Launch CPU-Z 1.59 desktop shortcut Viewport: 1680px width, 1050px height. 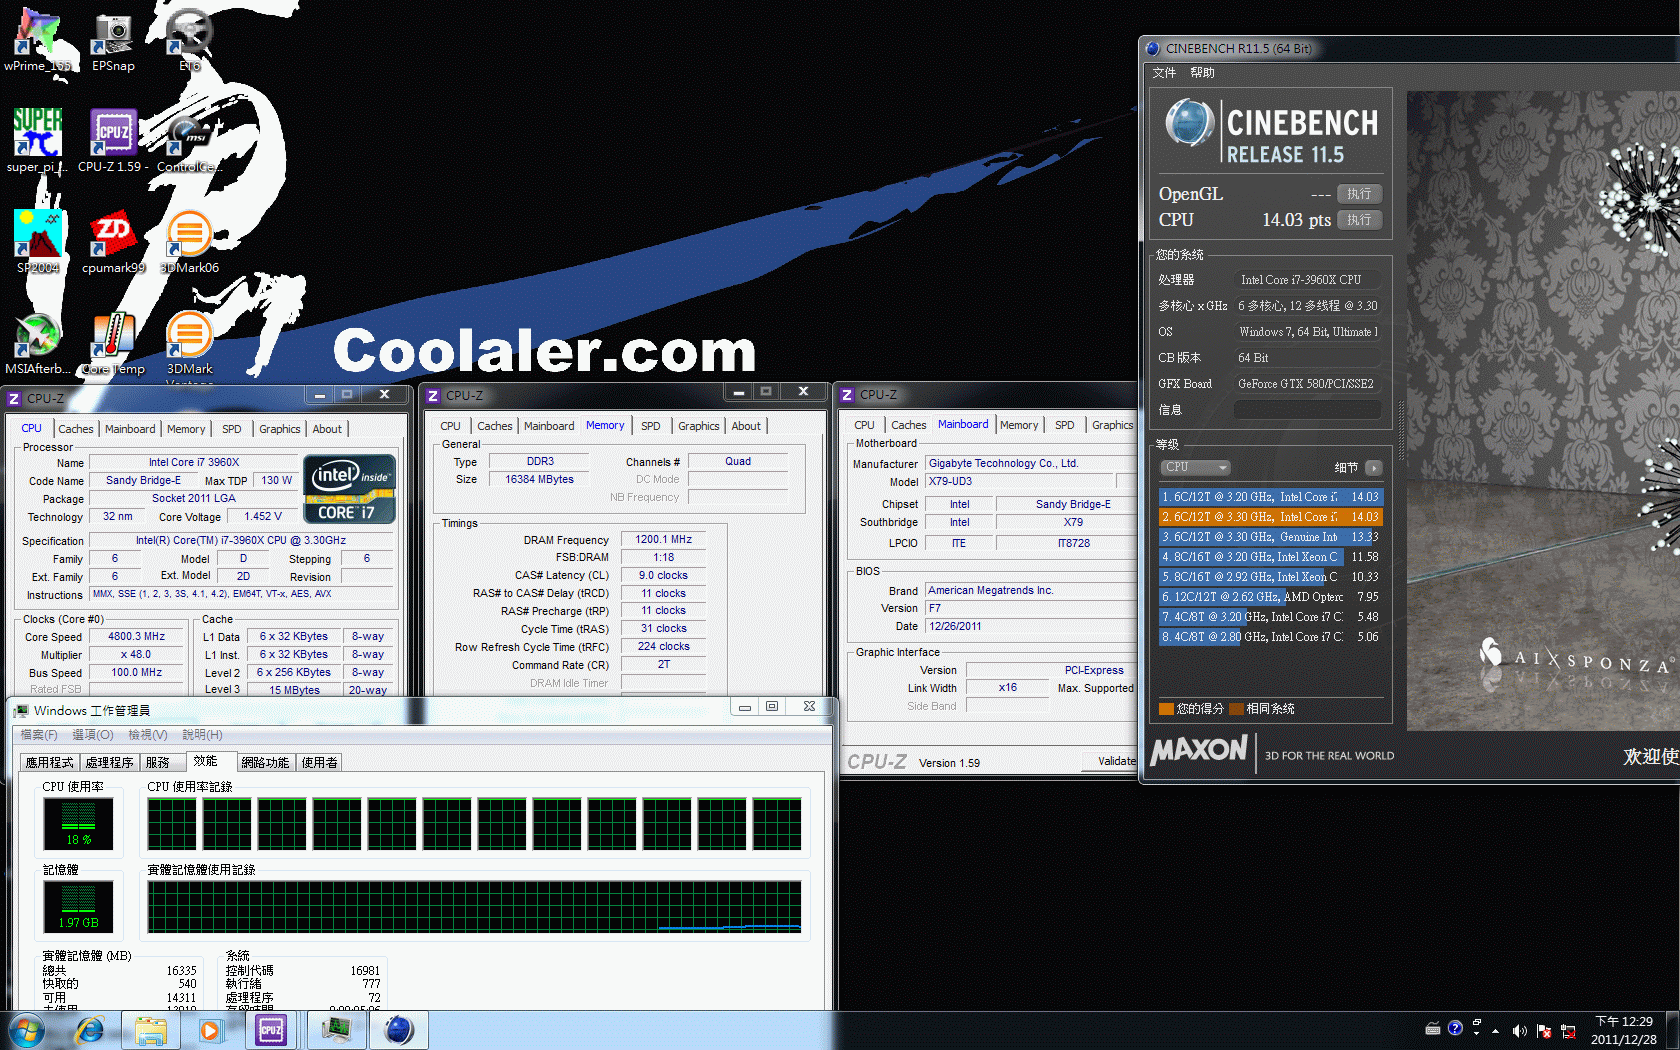click(x=113, y=140)
